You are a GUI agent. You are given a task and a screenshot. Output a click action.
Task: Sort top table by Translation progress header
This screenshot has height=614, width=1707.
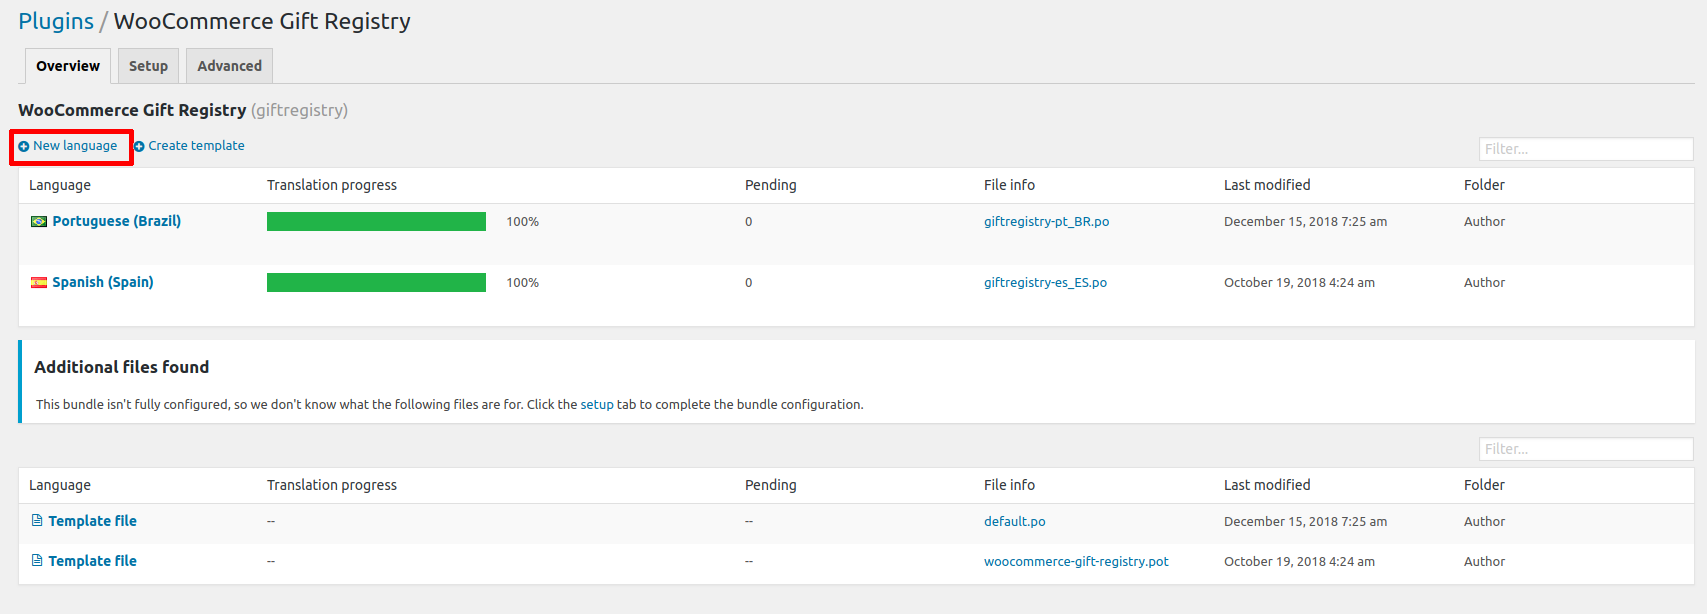click(332, 185)
